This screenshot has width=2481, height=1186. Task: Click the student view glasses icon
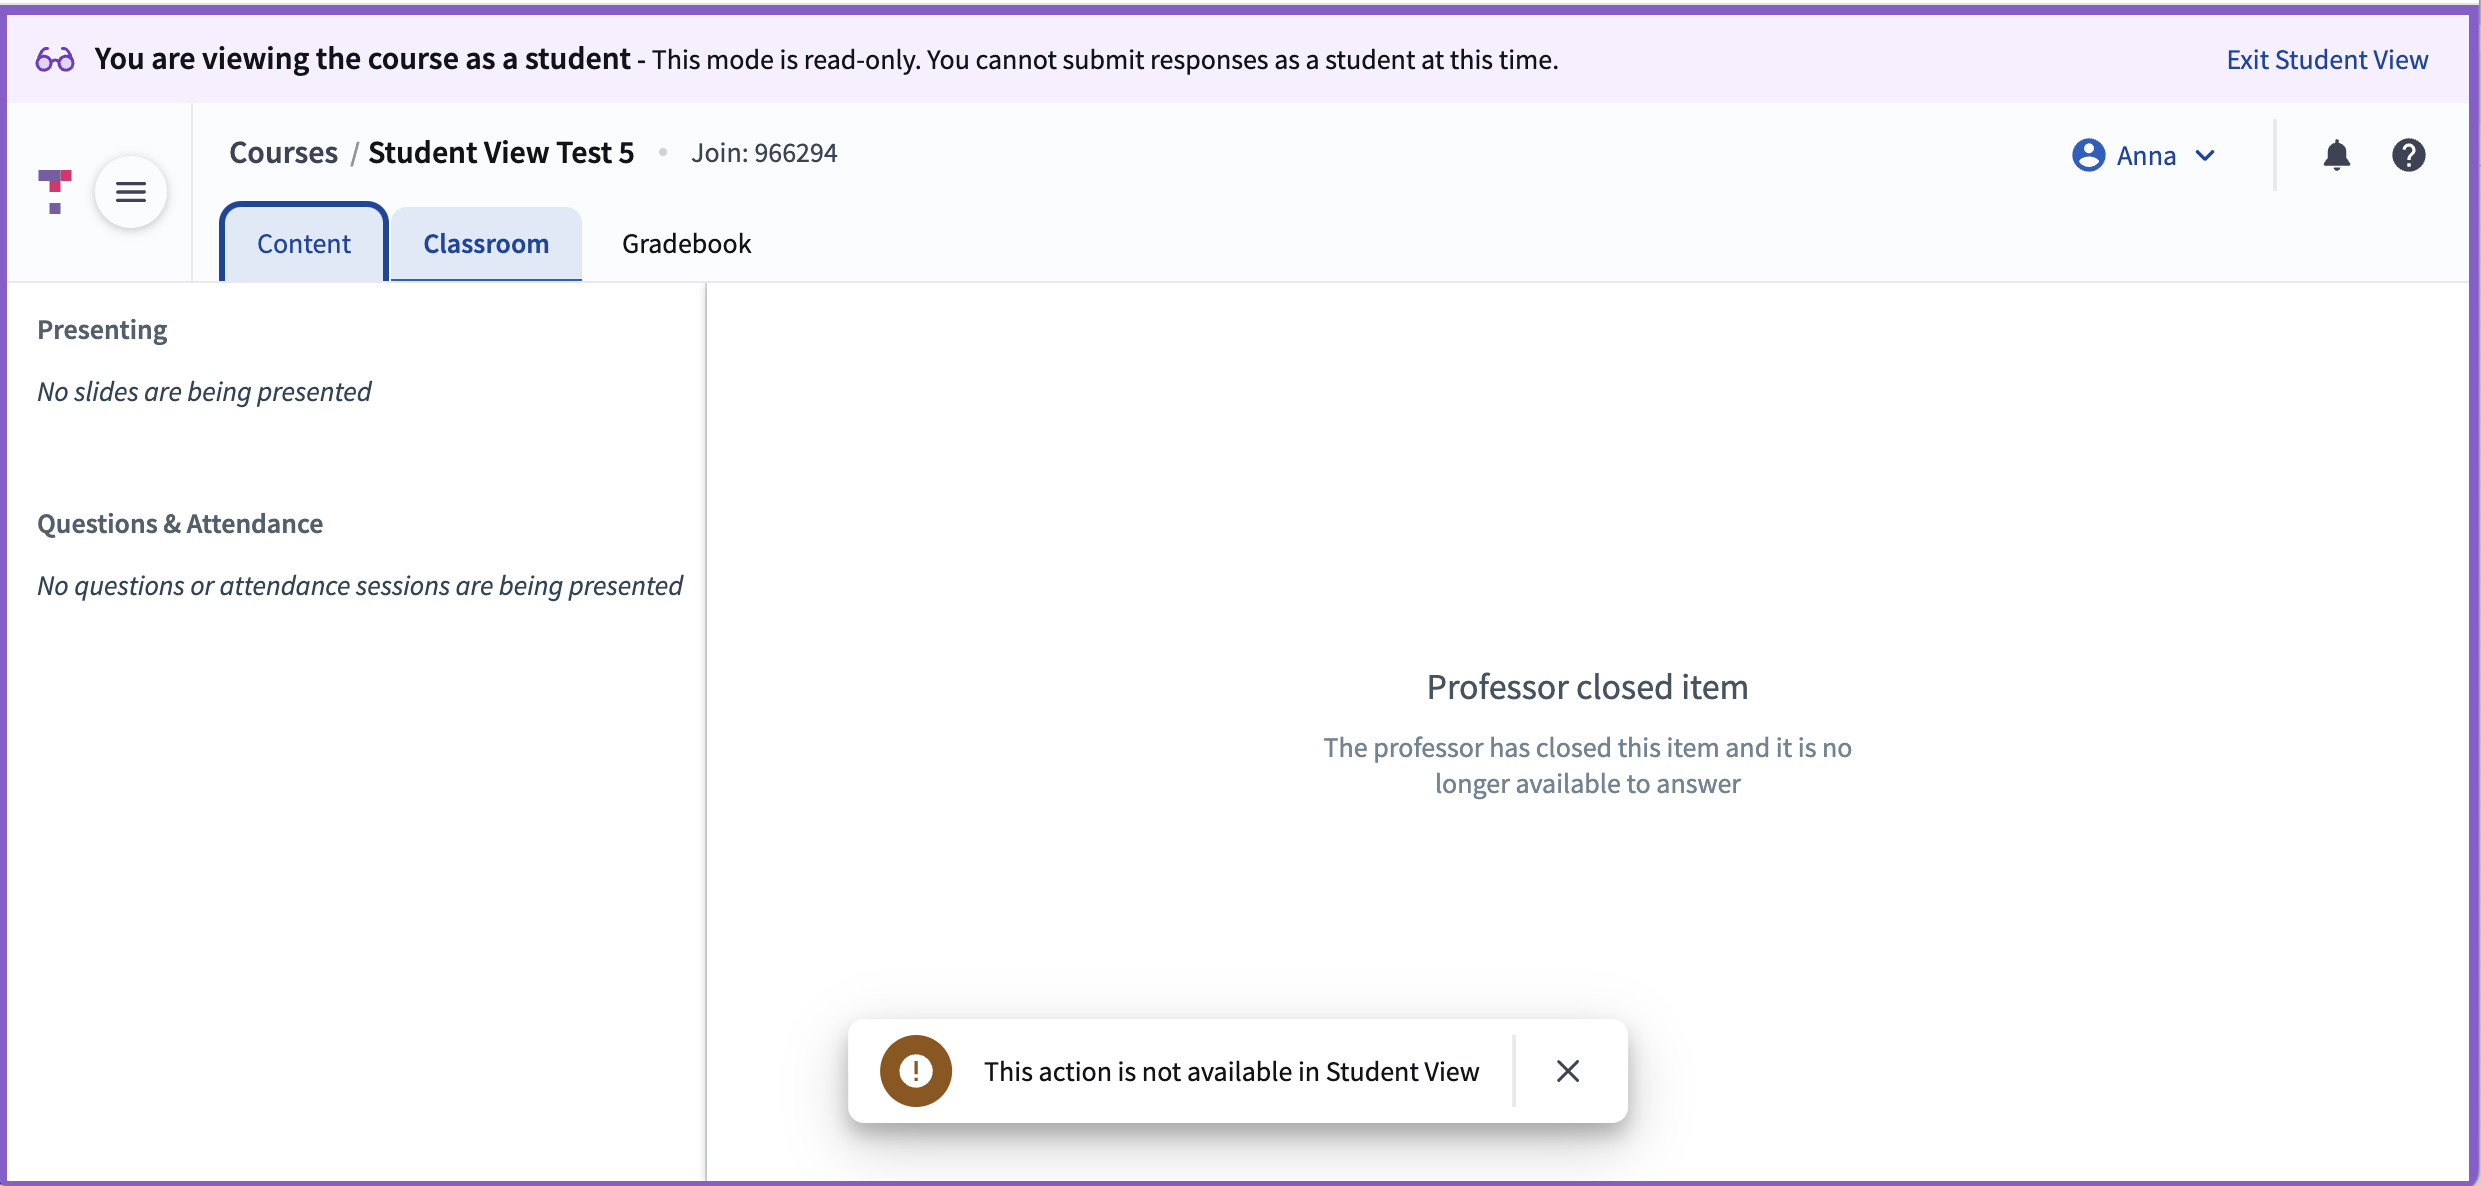[55, 59]
